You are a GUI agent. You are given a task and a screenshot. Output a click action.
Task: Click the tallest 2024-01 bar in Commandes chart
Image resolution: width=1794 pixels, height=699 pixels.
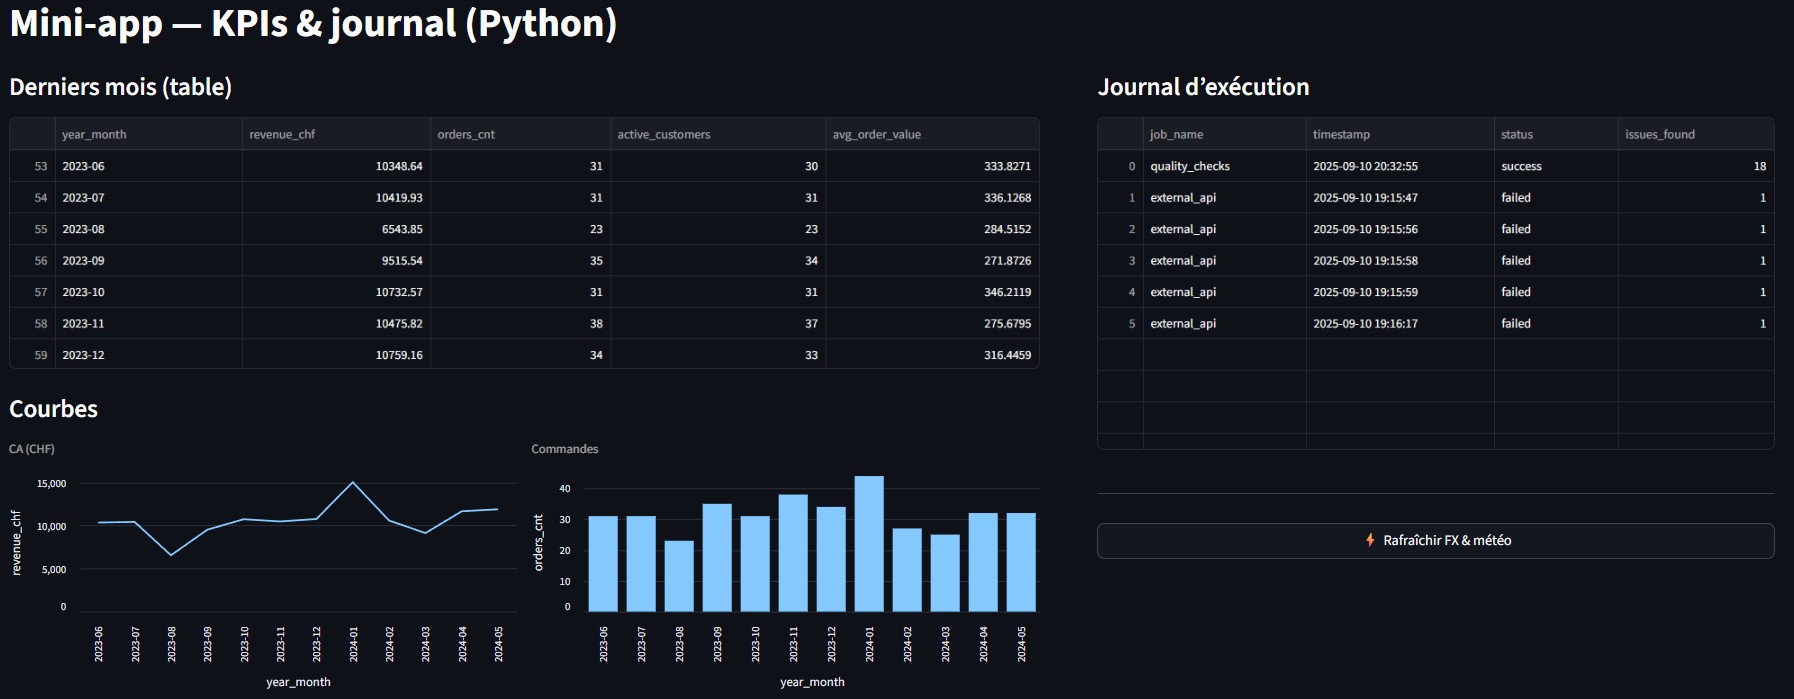tap(868, 545)
